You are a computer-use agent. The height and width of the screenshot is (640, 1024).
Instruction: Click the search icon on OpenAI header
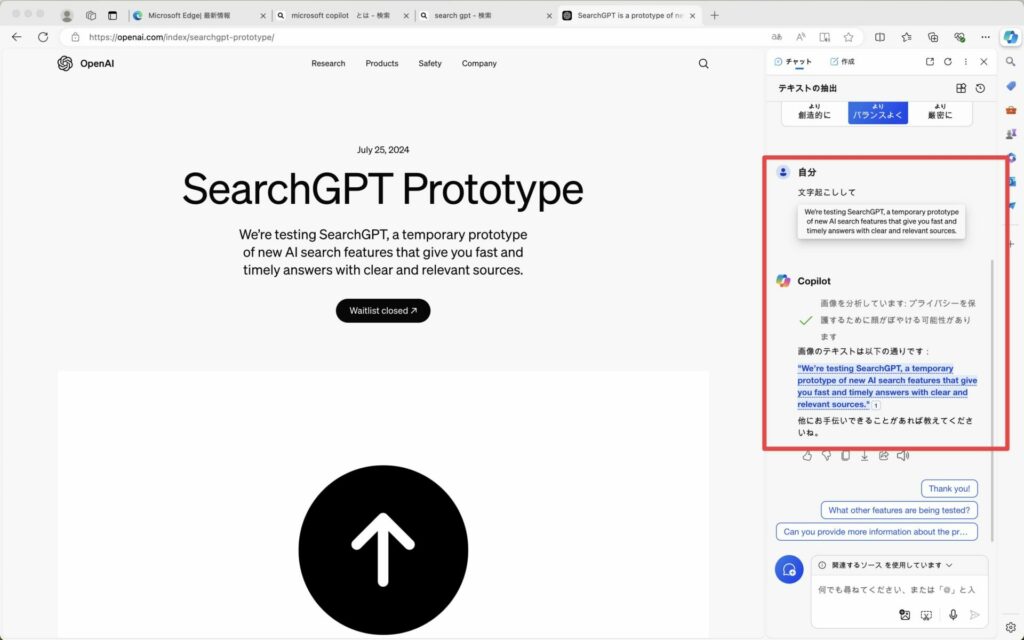pos(703,63)
